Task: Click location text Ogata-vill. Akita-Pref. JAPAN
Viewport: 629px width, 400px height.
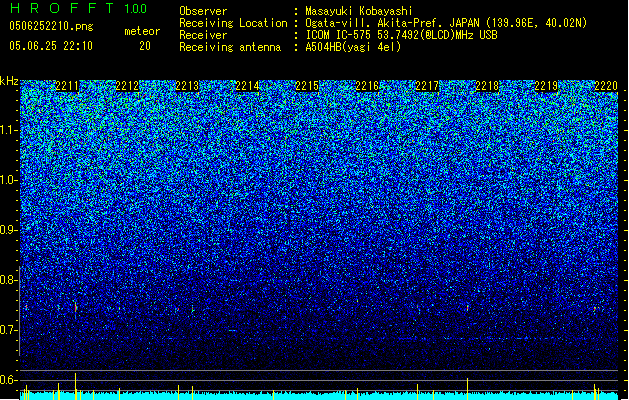Action: 393,23
